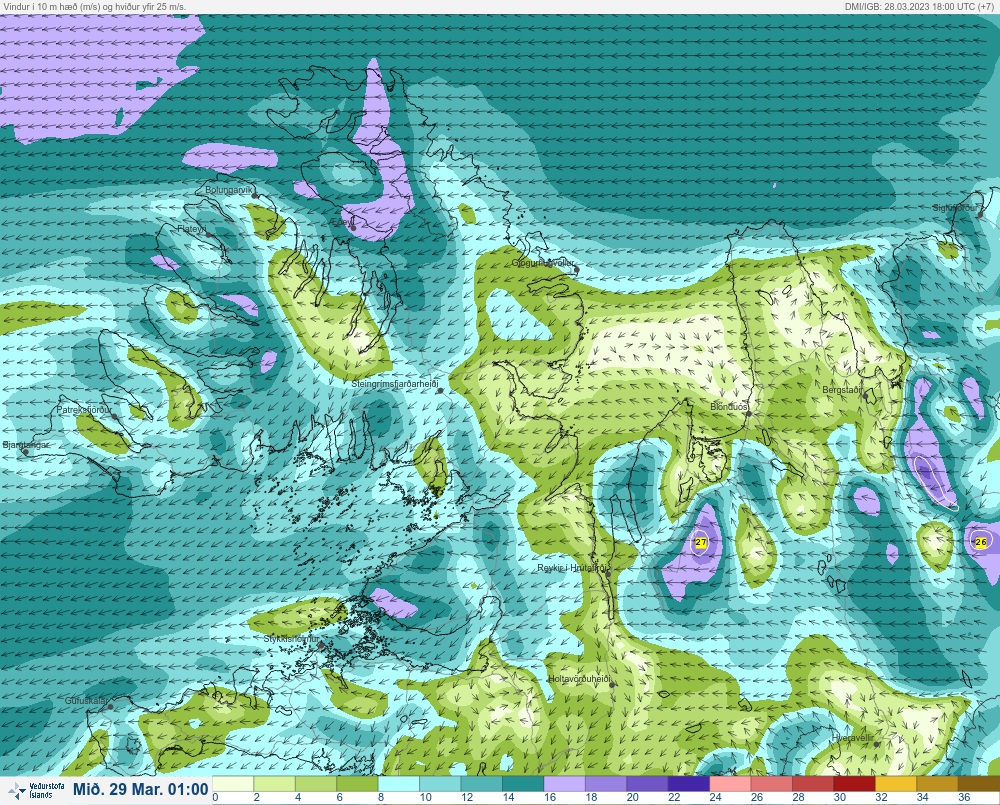This screenshot has width=1000, height=805.
Task: Click the Siglufjörður station label
Action: point(955,208)
